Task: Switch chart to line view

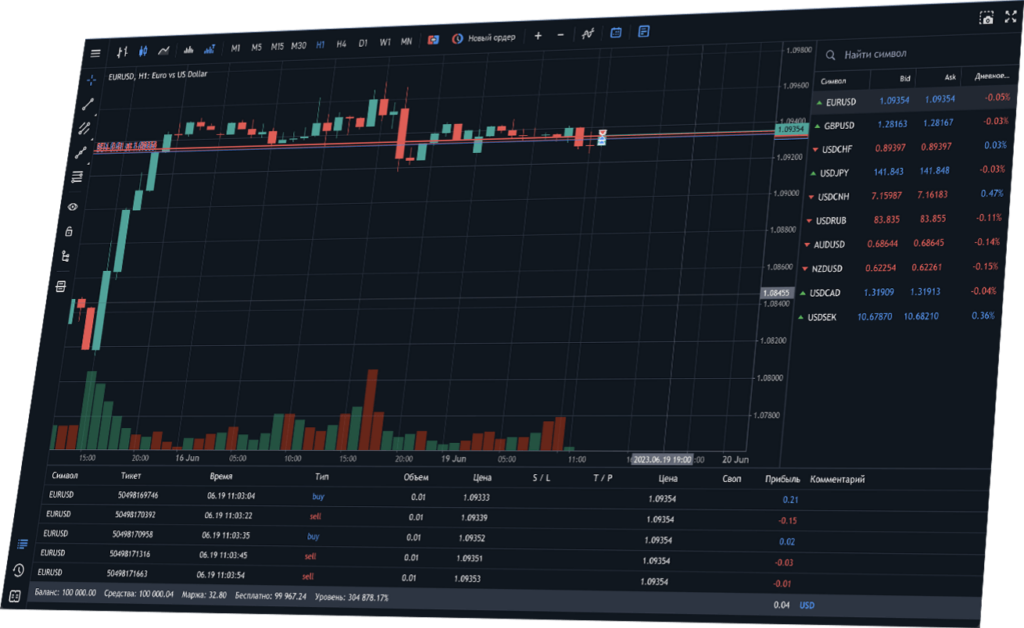Action: pyautogui.click(x=163, y=49)
